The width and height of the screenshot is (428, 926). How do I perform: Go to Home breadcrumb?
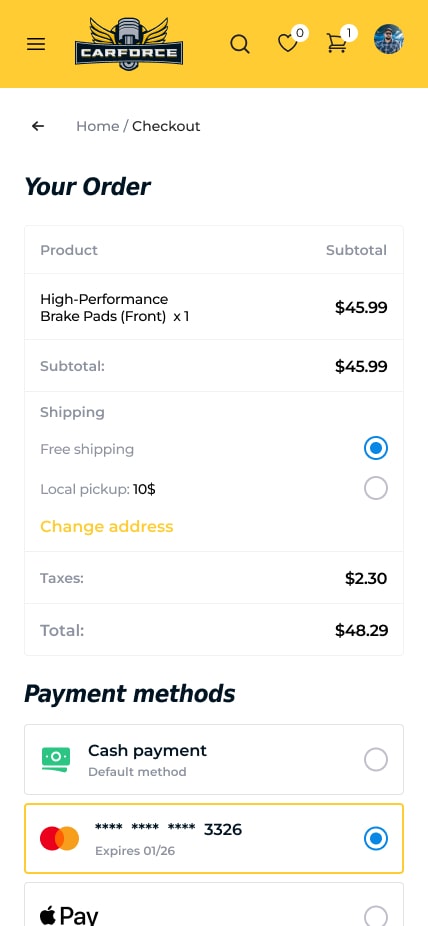click(97, 126)
